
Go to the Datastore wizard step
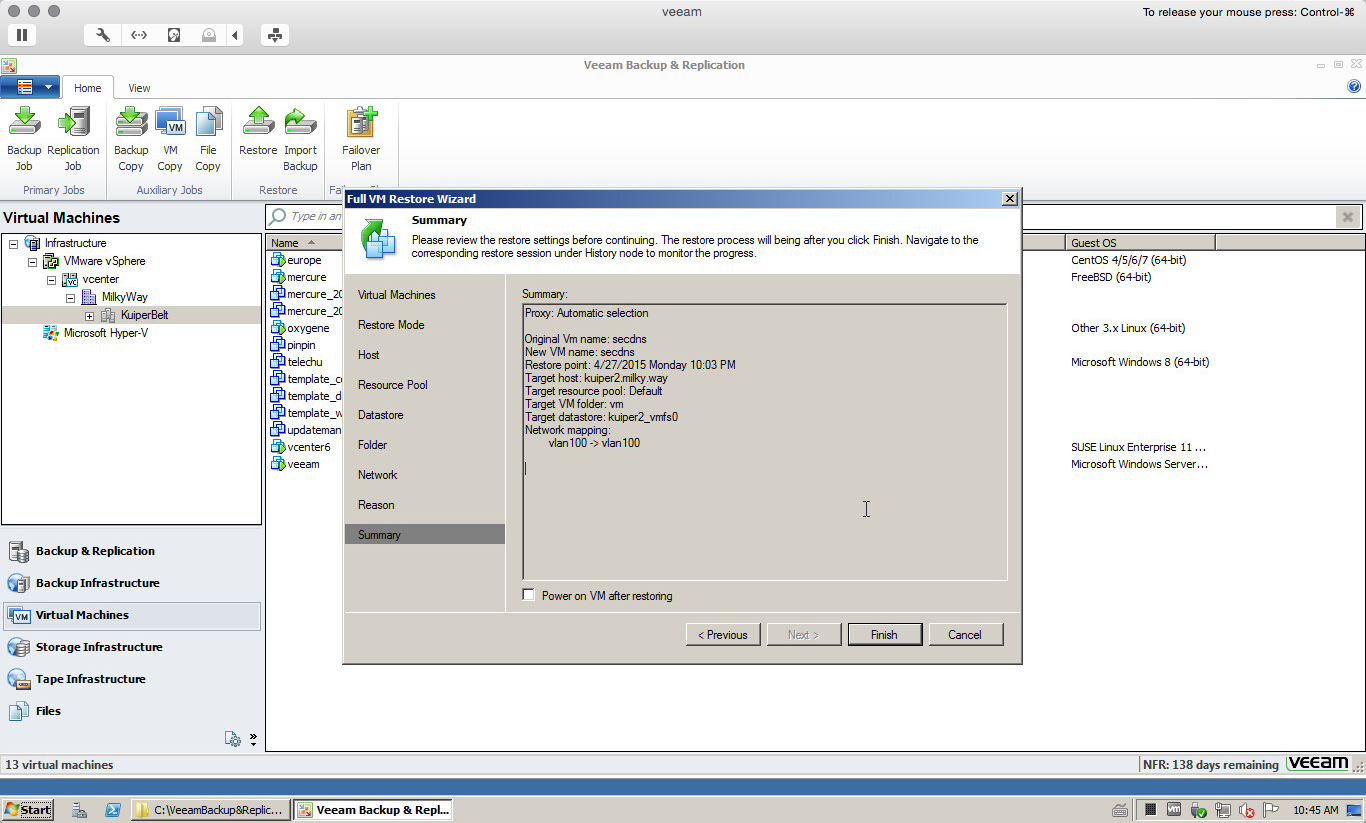point(380,415)
